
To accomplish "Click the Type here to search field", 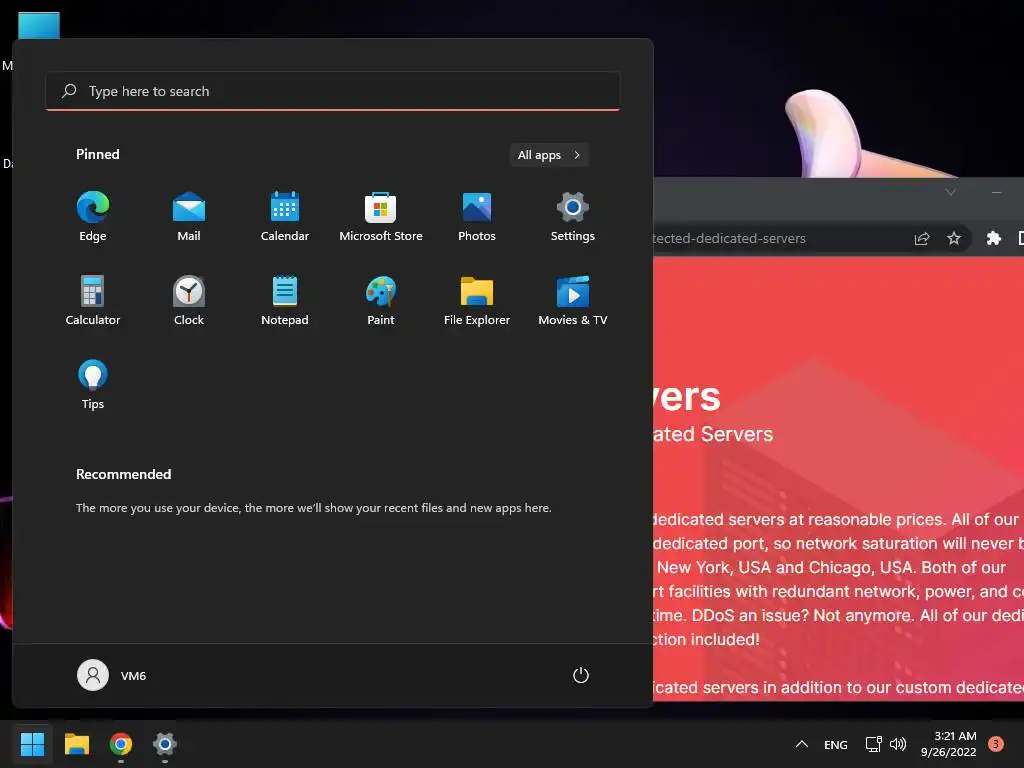I will [x=333, y=91].
